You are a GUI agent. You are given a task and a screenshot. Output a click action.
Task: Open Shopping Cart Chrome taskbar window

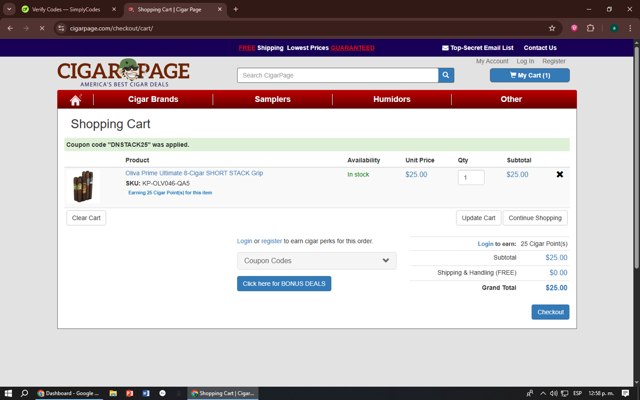tap(223, 393)
